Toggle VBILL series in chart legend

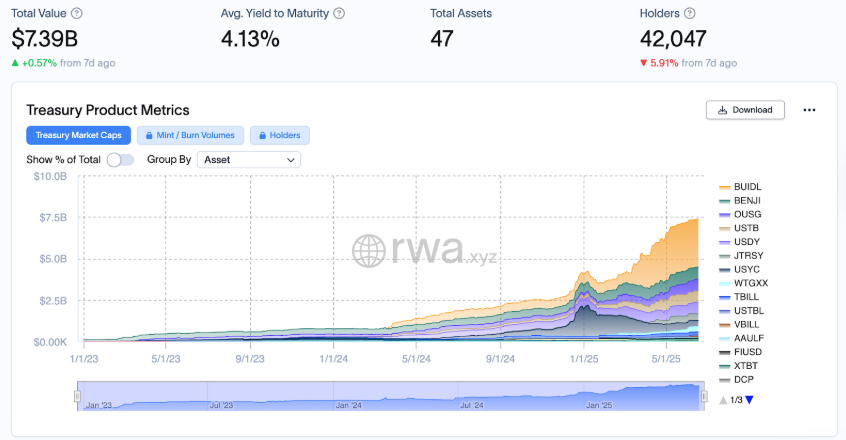739,325
